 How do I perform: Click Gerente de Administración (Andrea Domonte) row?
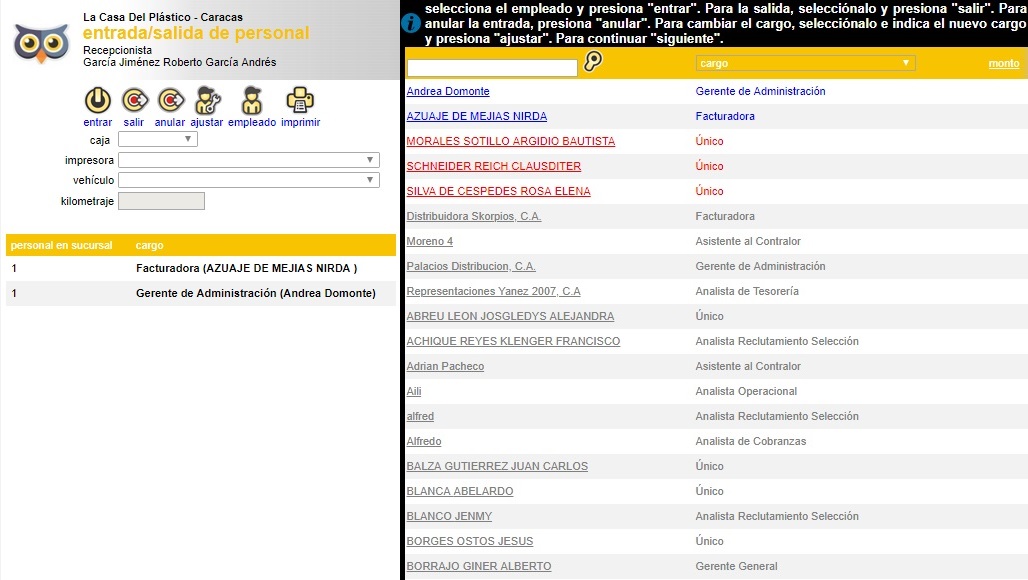(x=201, y=293)
